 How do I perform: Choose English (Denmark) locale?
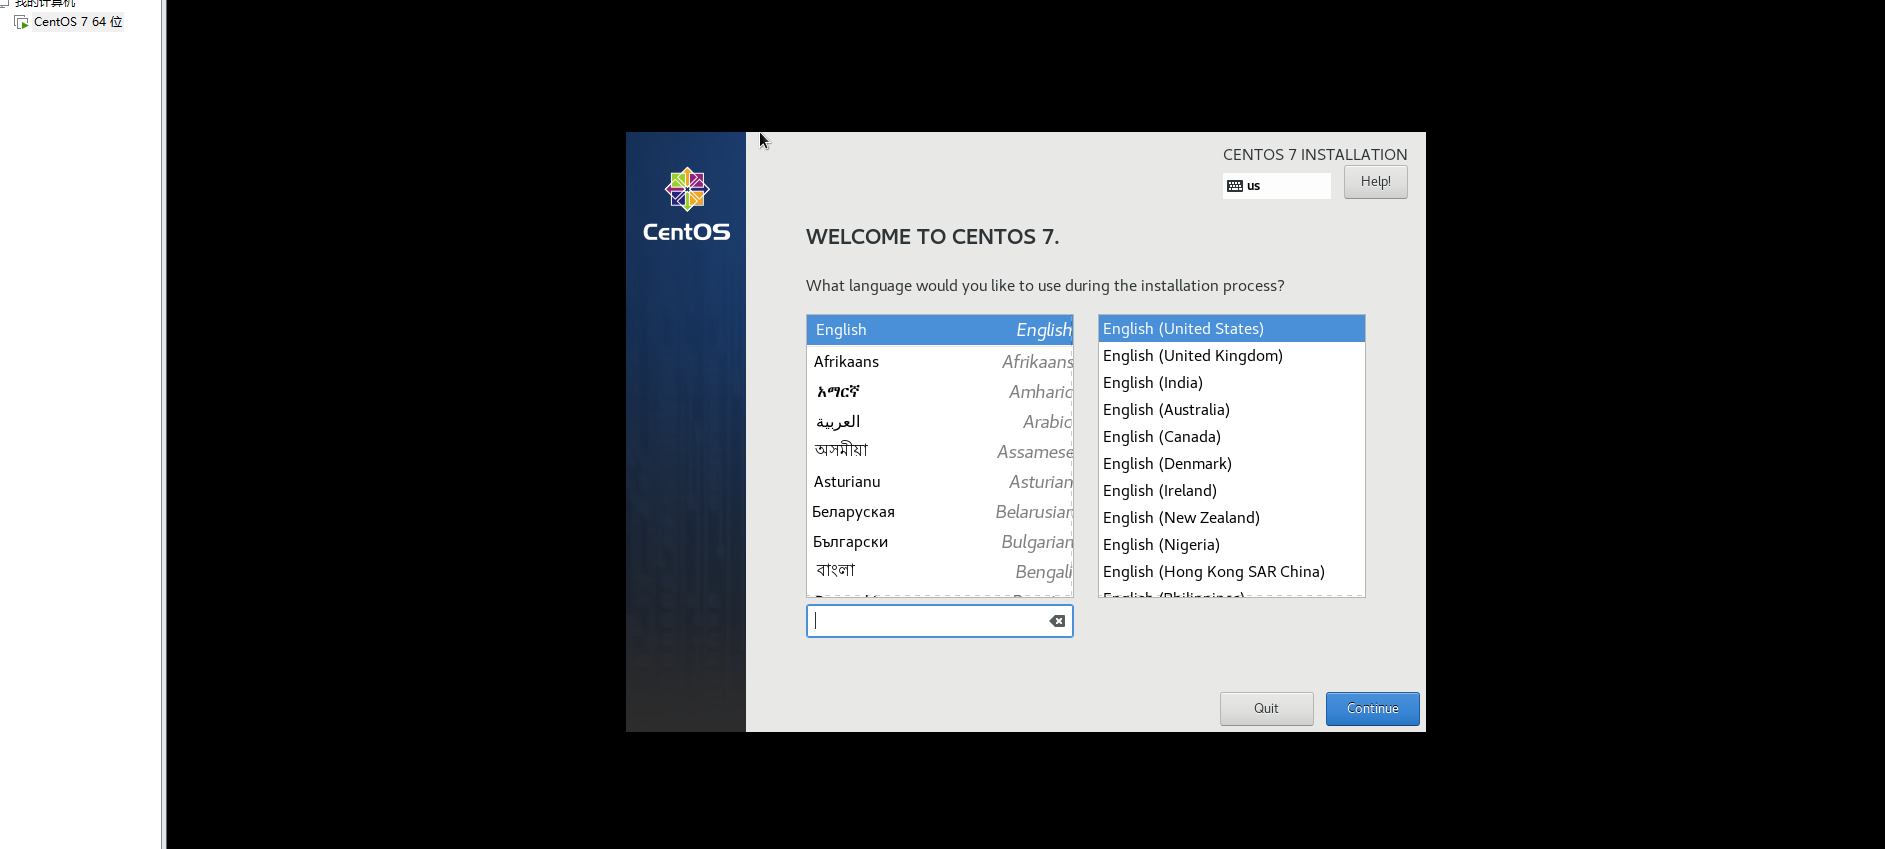(1231, 464)
